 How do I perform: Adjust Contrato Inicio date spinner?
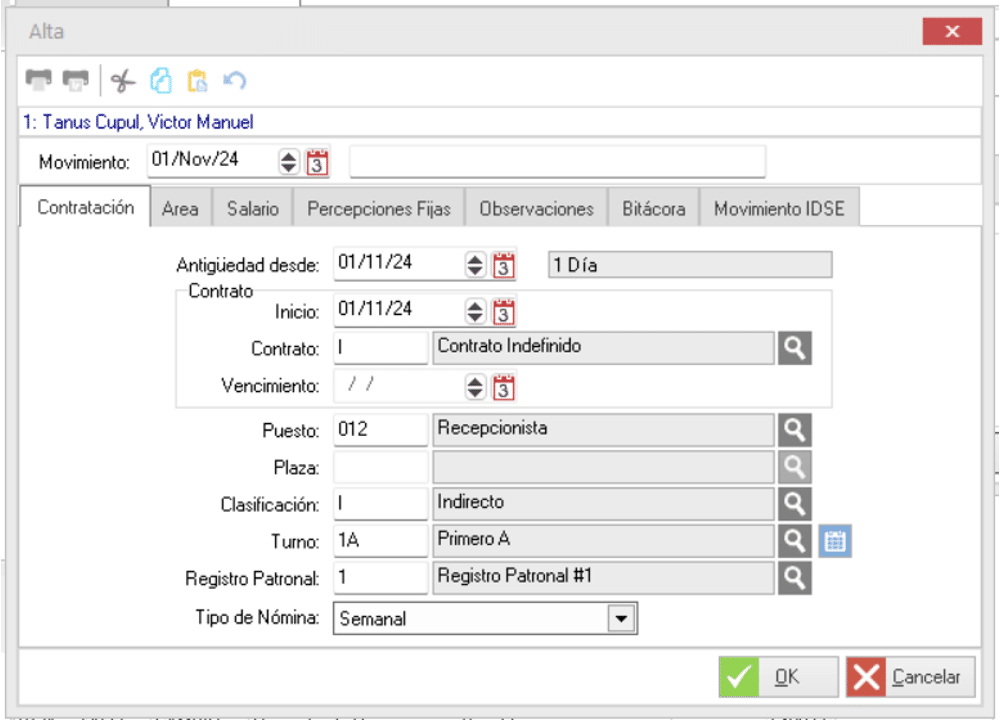coord(475,312)
